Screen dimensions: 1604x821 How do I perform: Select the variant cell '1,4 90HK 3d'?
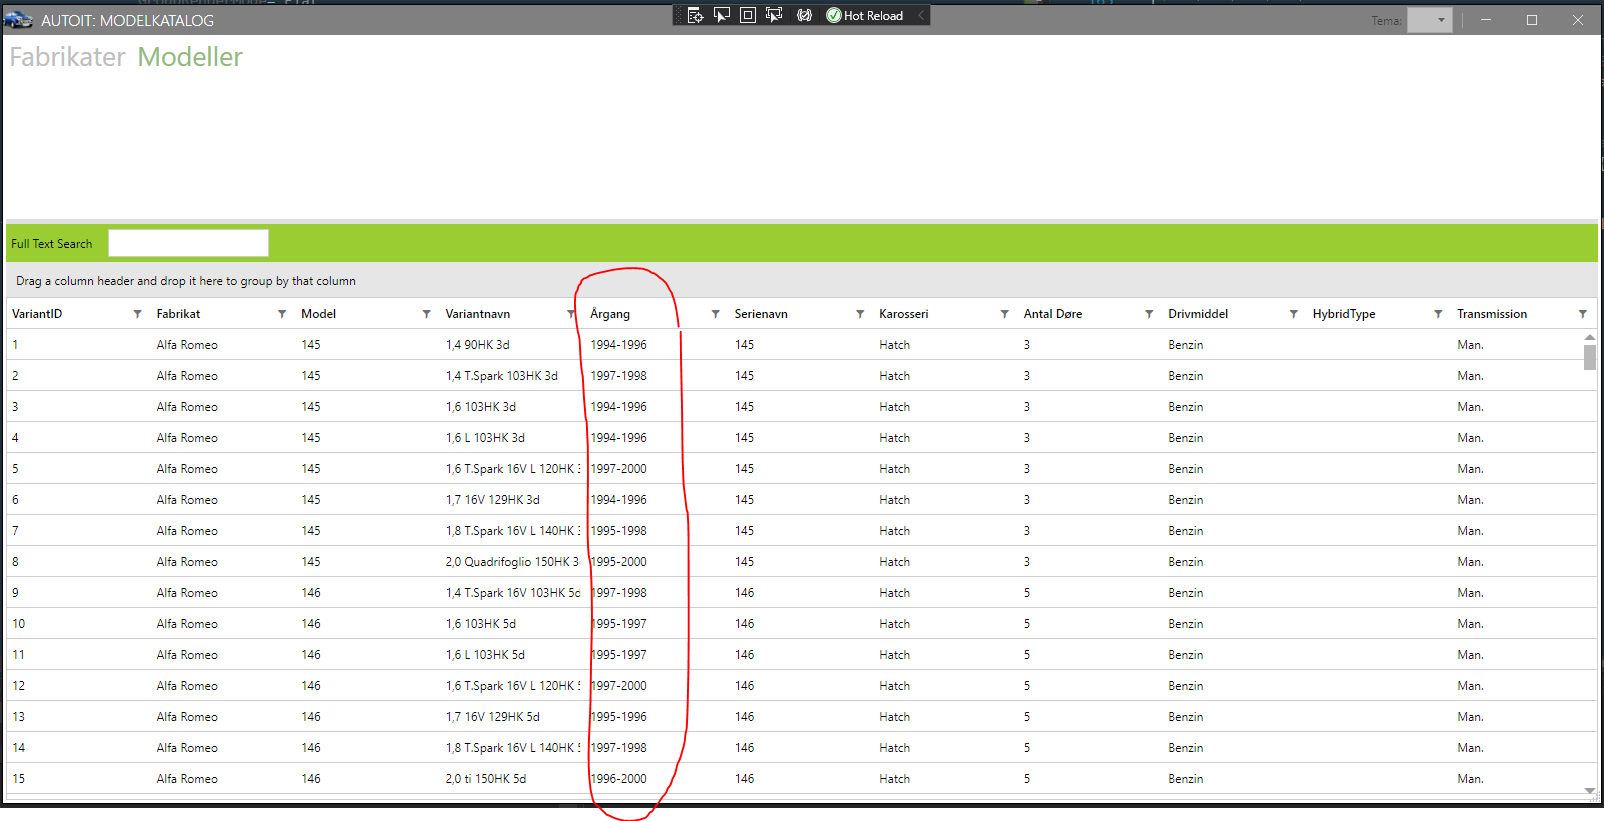point(478,345)
